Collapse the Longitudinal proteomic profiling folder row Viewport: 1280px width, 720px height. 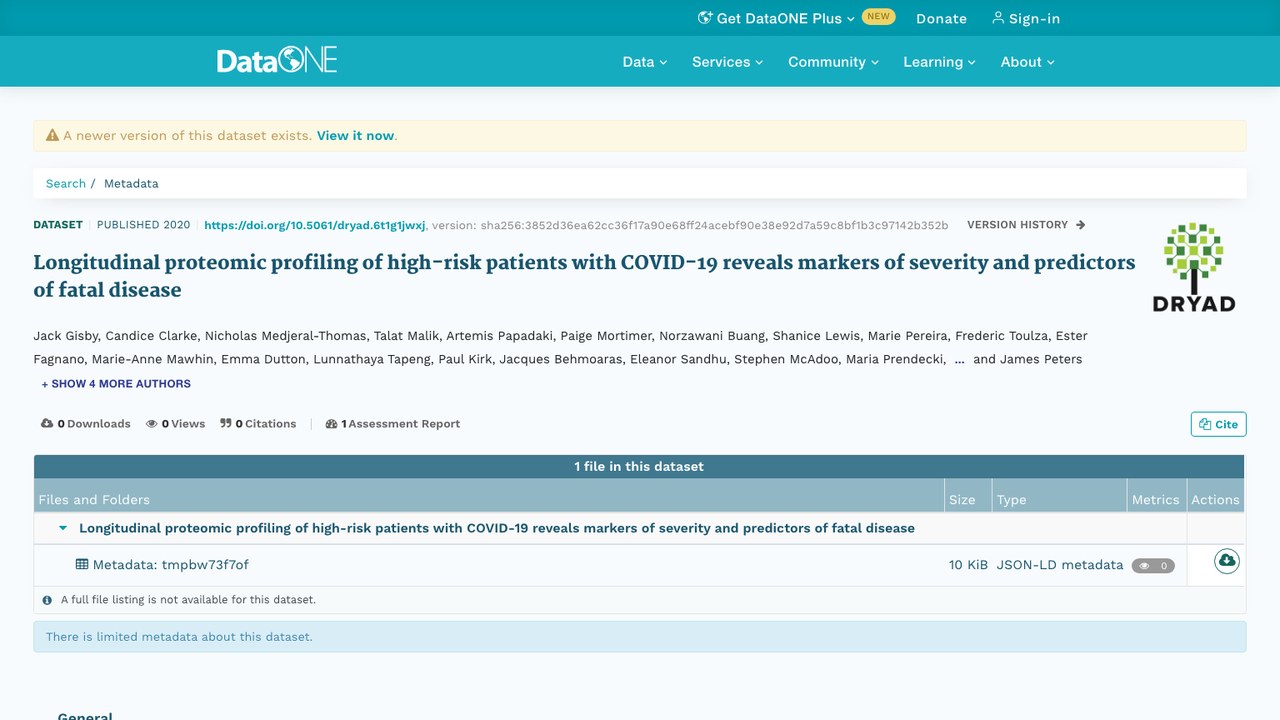pos(63,528)
